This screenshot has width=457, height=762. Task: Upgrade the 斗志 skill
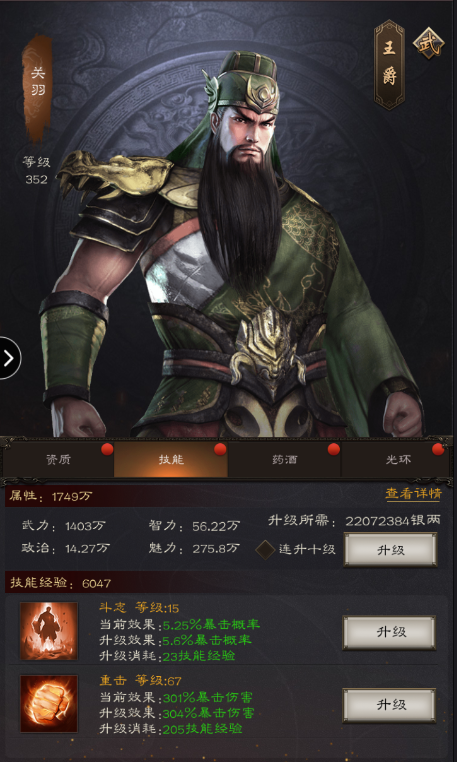[389, 632]
